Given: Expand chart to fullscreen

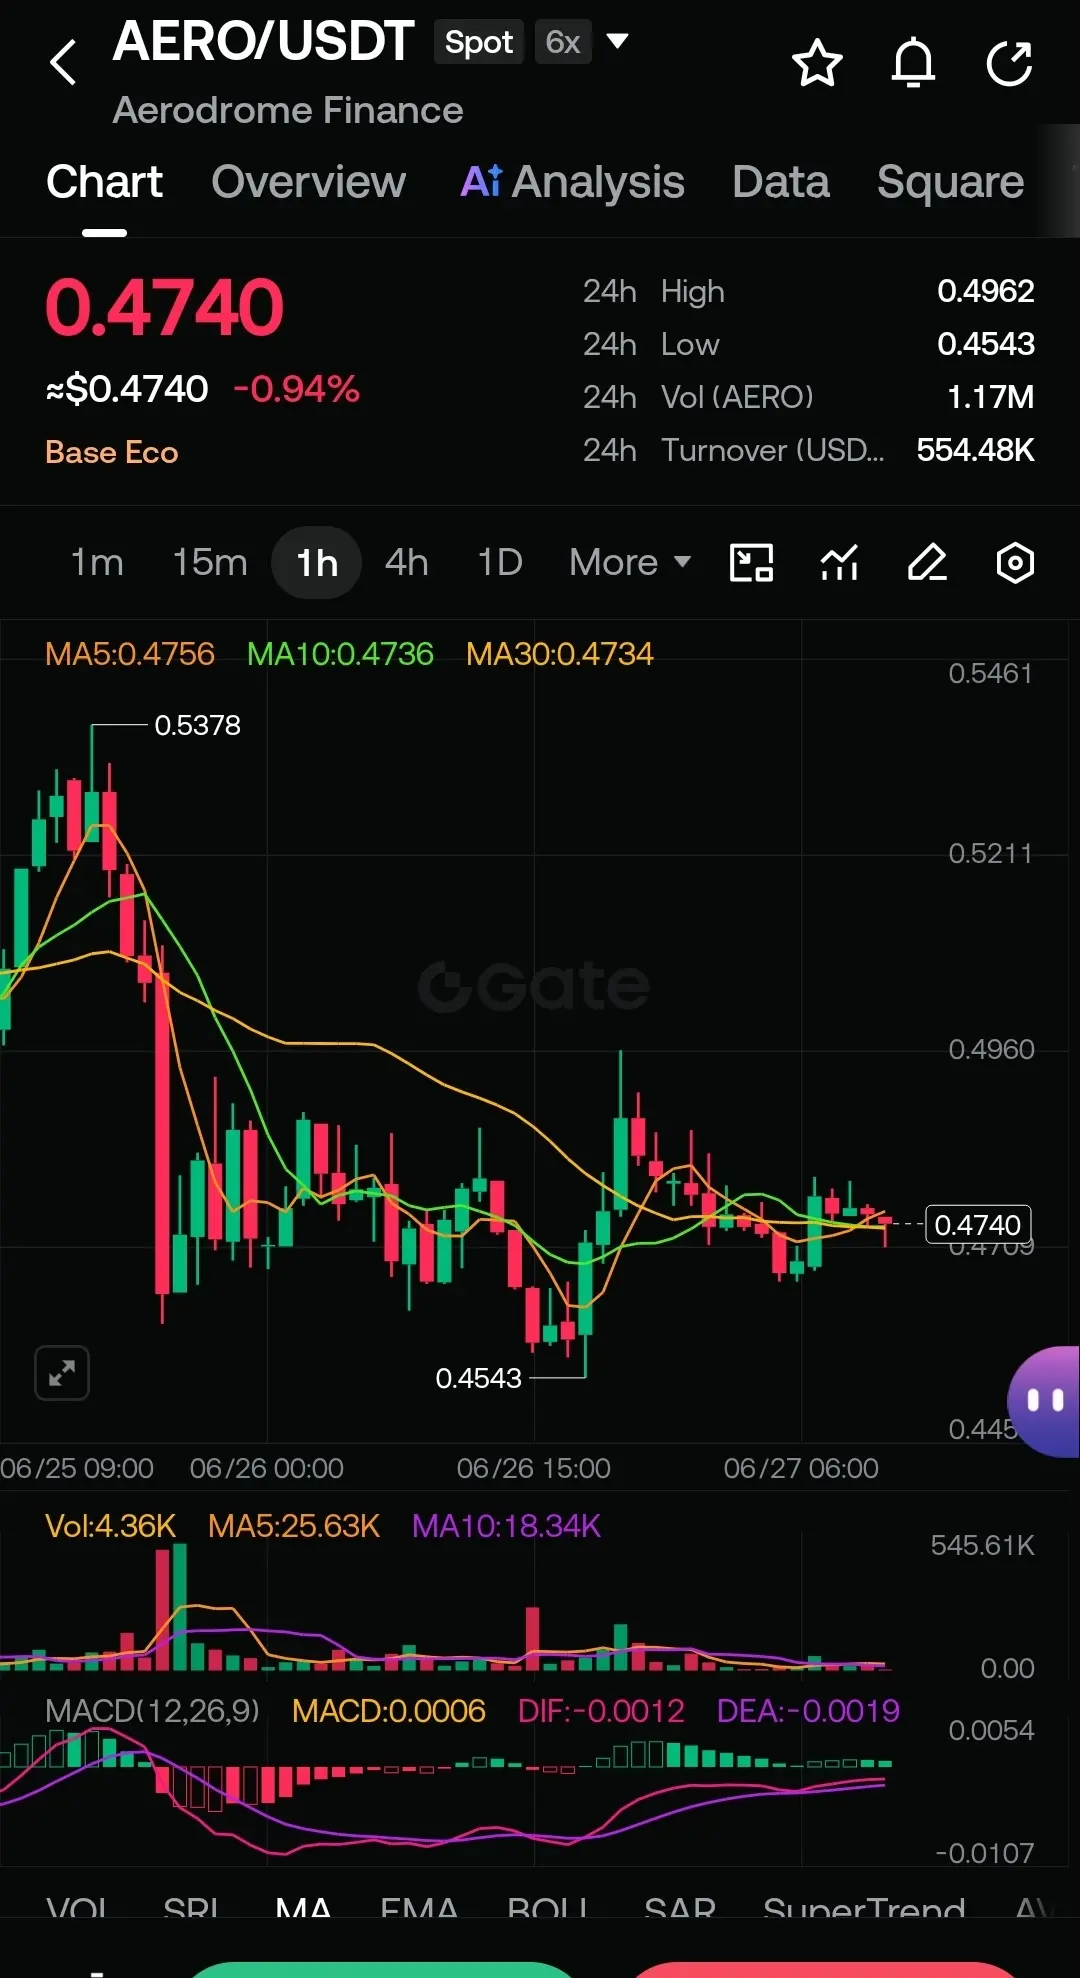Looking at the screenshot, I should click(62, 1373).
